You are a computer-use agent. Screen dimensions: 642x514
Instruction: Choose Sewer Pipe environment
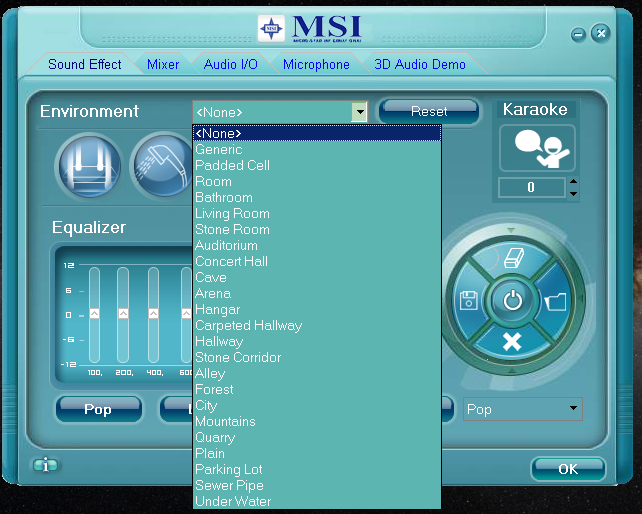317,485
